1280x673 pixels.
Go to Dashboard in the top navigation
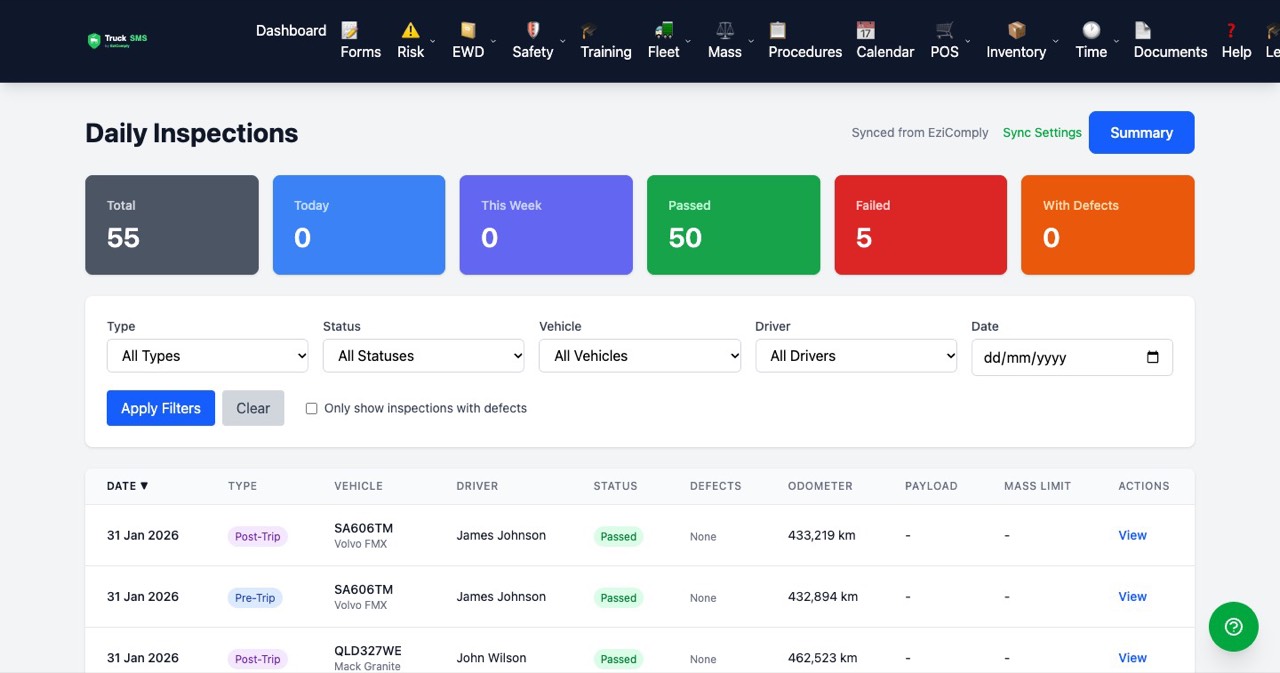pos(291,31)
